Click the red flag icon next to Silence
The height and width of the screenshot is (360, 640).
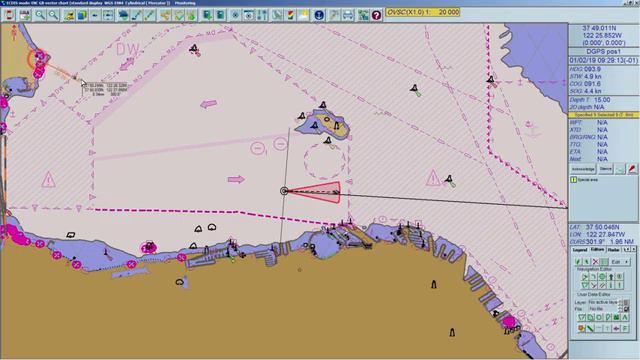point(632,169)
